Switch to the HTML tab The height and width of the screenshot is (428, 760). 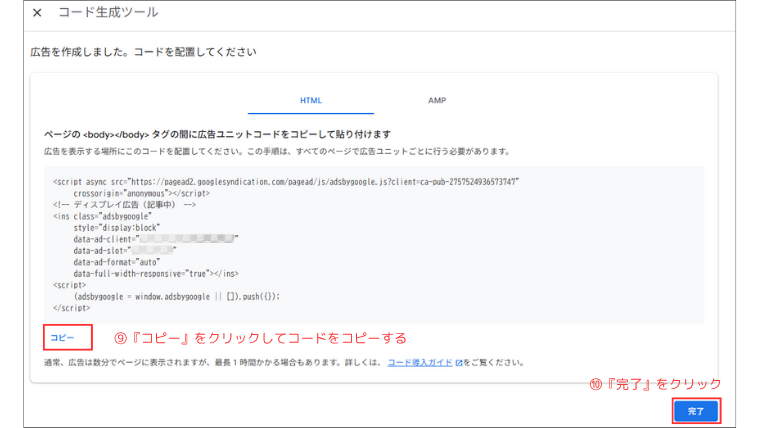311,100
